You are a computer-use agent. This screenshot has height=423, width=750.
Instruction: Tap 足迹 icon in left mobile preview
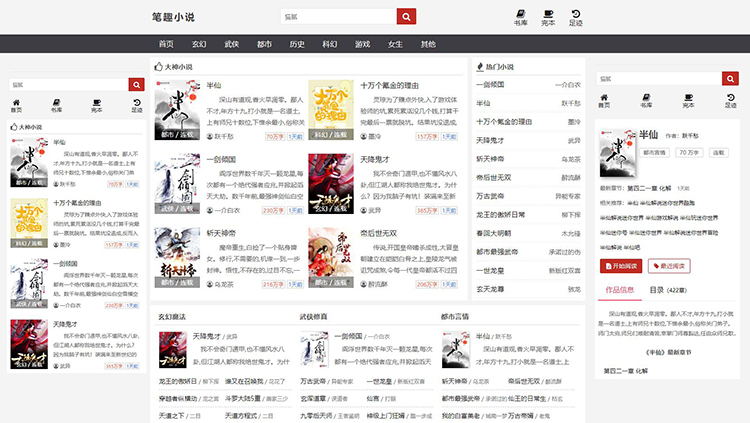click(137, 106)
